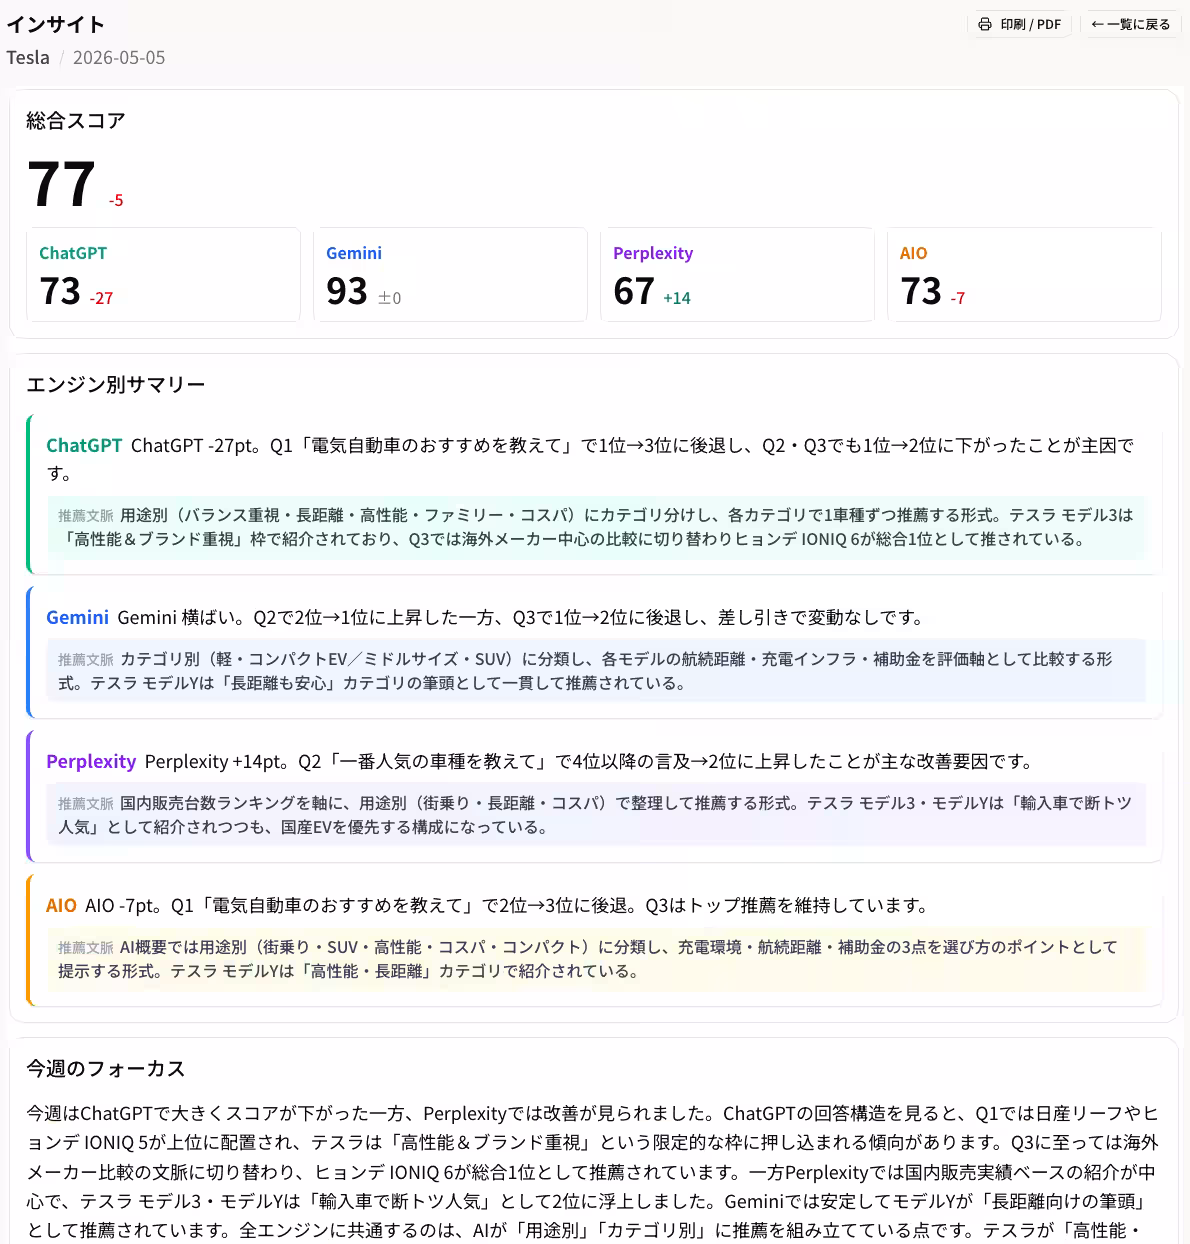Click 推薦文脈 tag in Perplexity summary
Image resolution: width=1190 pixels, height=1244 pixels.
[x=86, y=804]
